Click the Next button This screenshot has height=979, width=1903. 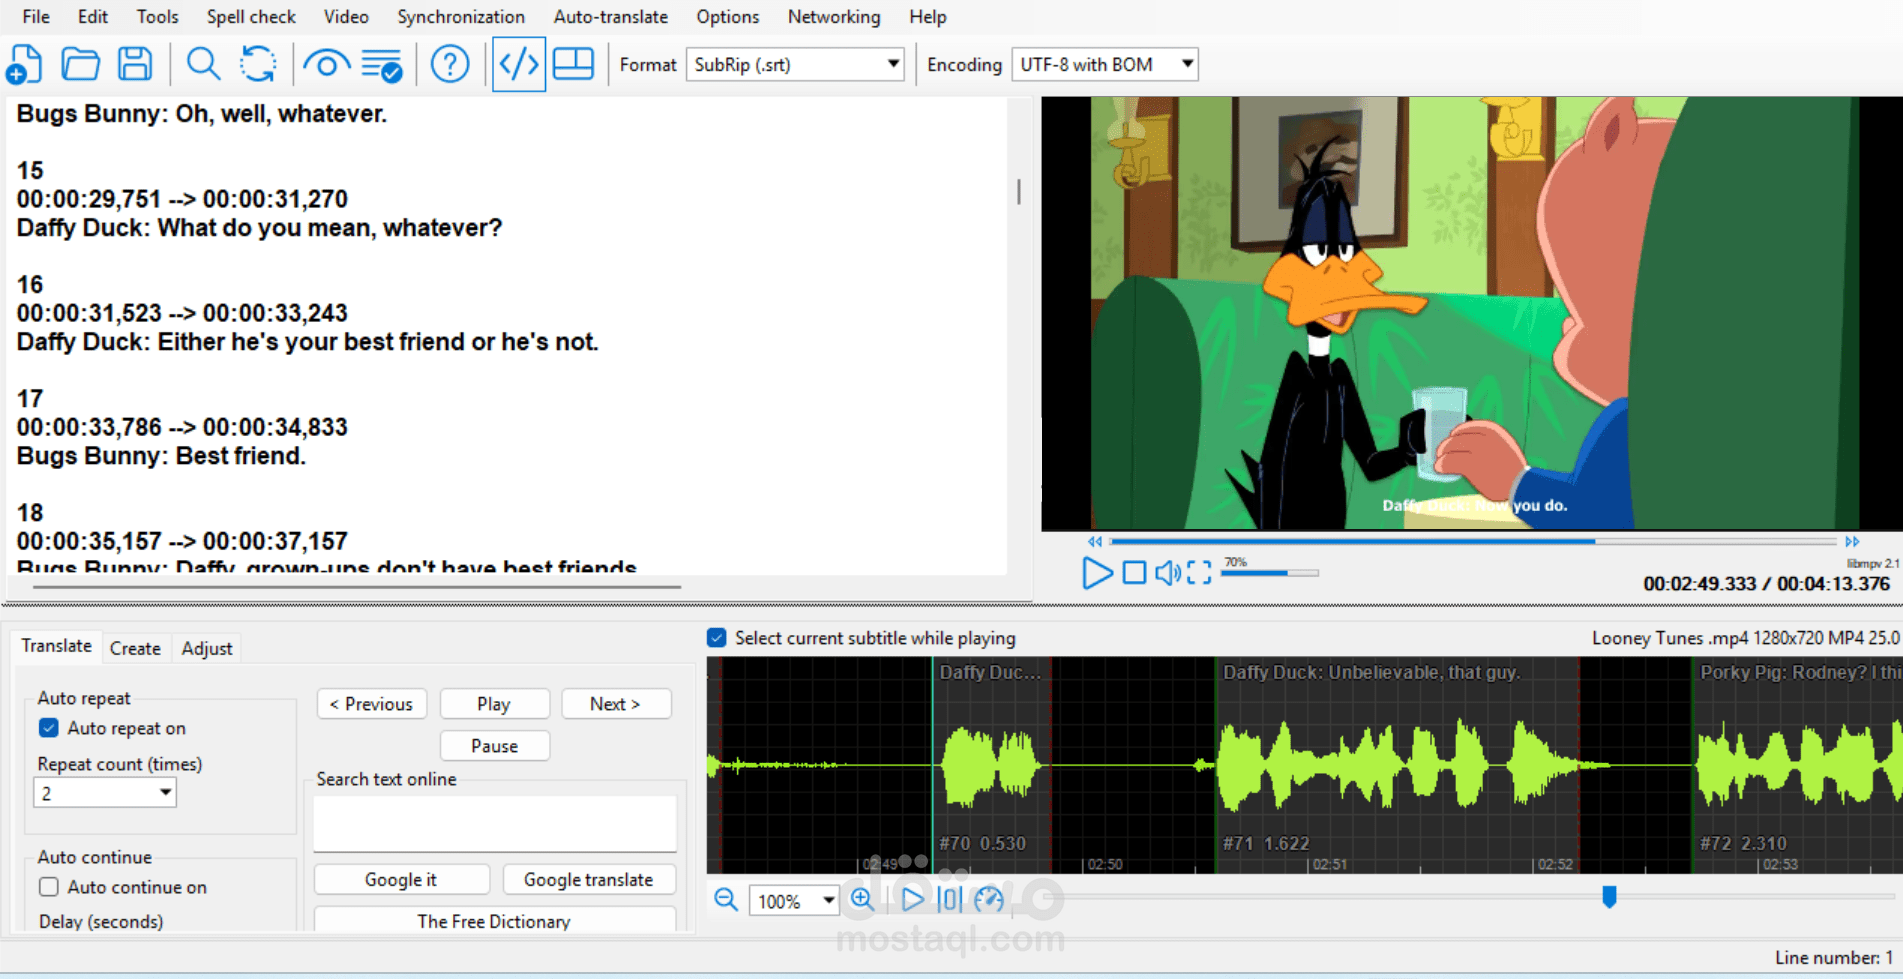tap(616, 704)
